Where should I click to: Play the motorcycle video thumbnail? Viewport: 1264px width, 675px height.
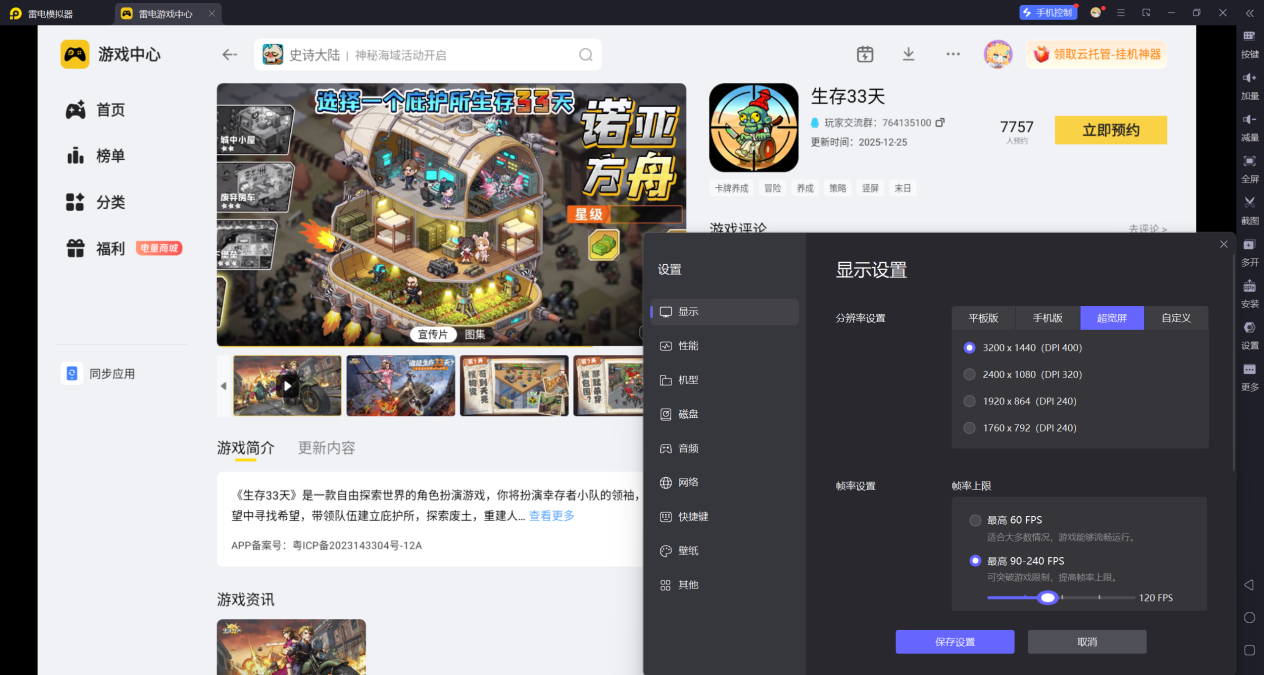click(287, 385)
